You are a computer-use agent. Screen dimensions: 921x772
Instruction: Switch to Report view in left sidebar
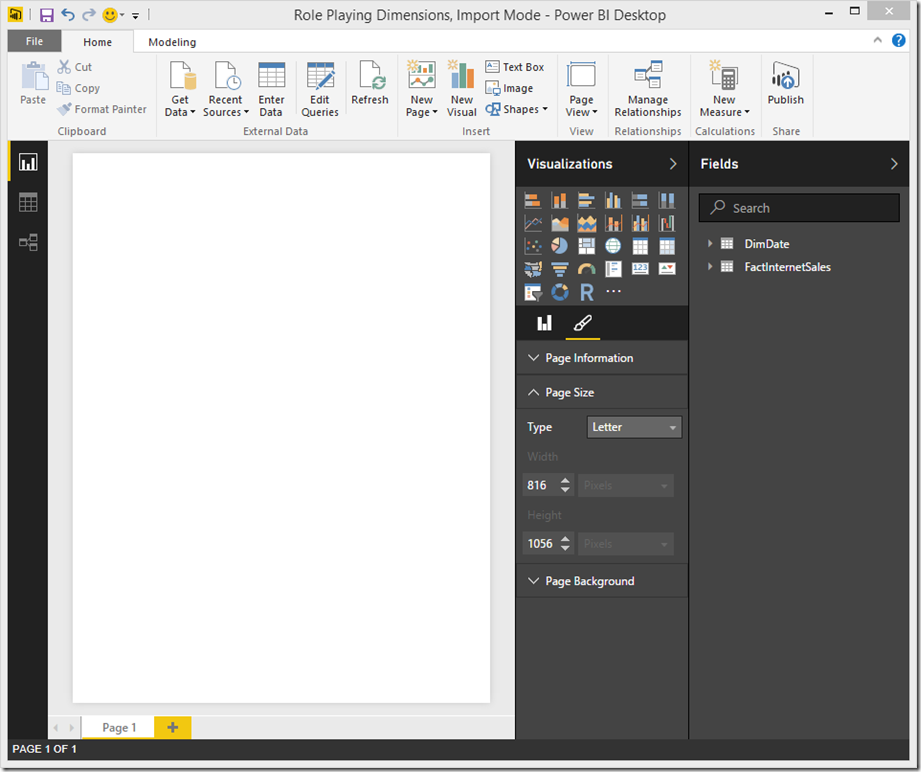pyautogui.click(x=28, y=162)
